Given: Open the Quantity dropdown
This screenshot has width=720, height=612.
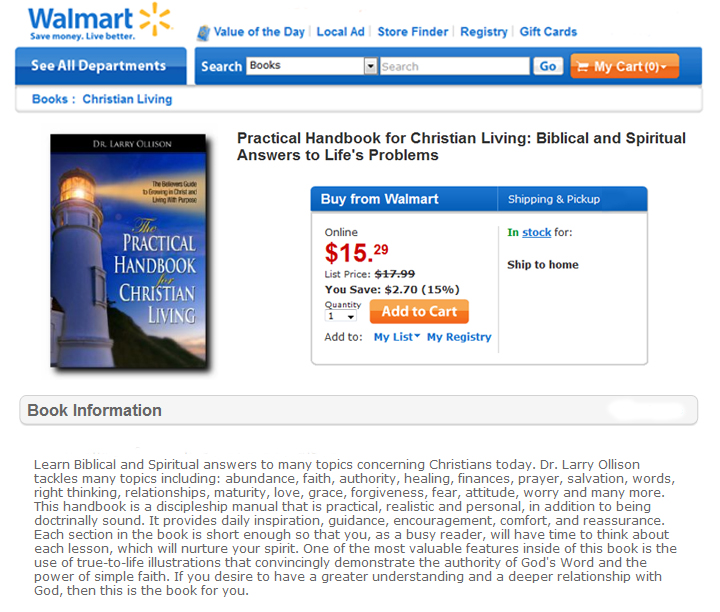Looking at the screenshot, I should (341, 316).
